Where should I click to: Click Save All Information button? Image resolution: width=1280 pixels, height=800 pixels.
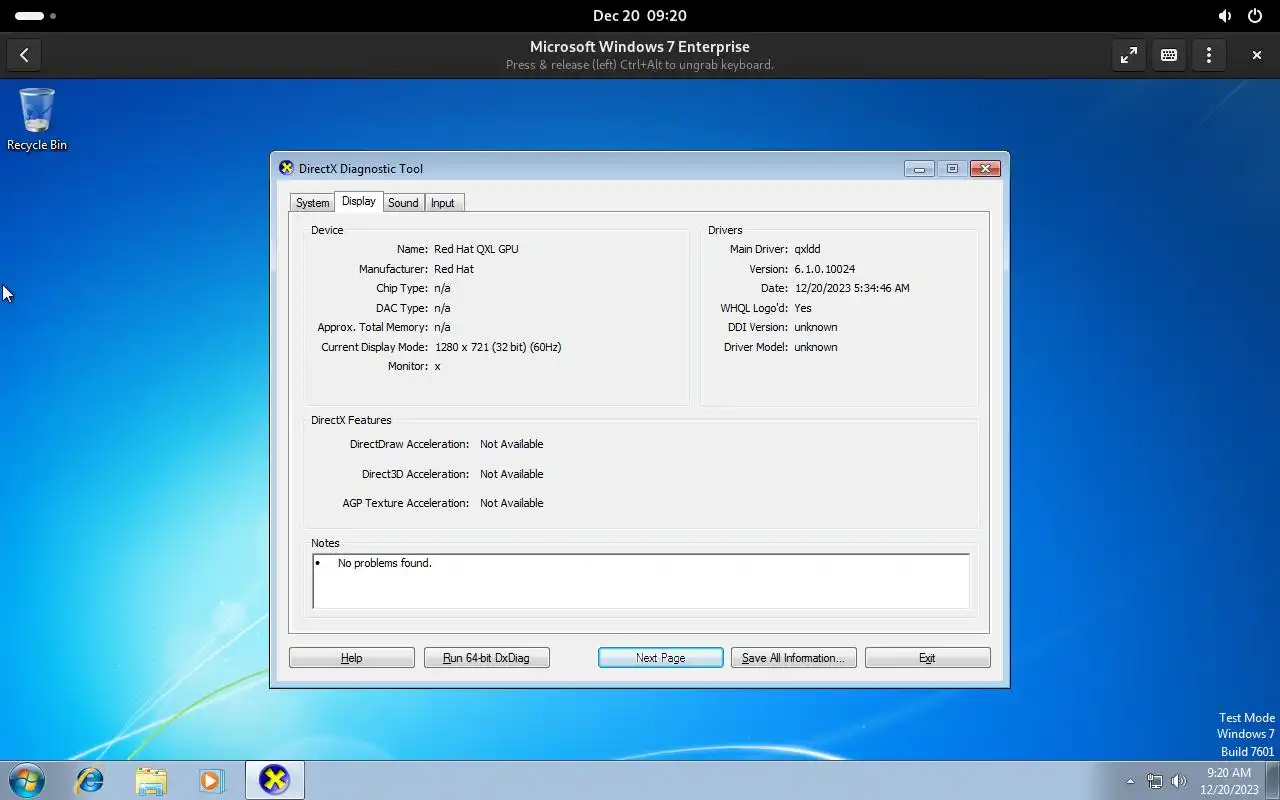[x=794, y=658]
